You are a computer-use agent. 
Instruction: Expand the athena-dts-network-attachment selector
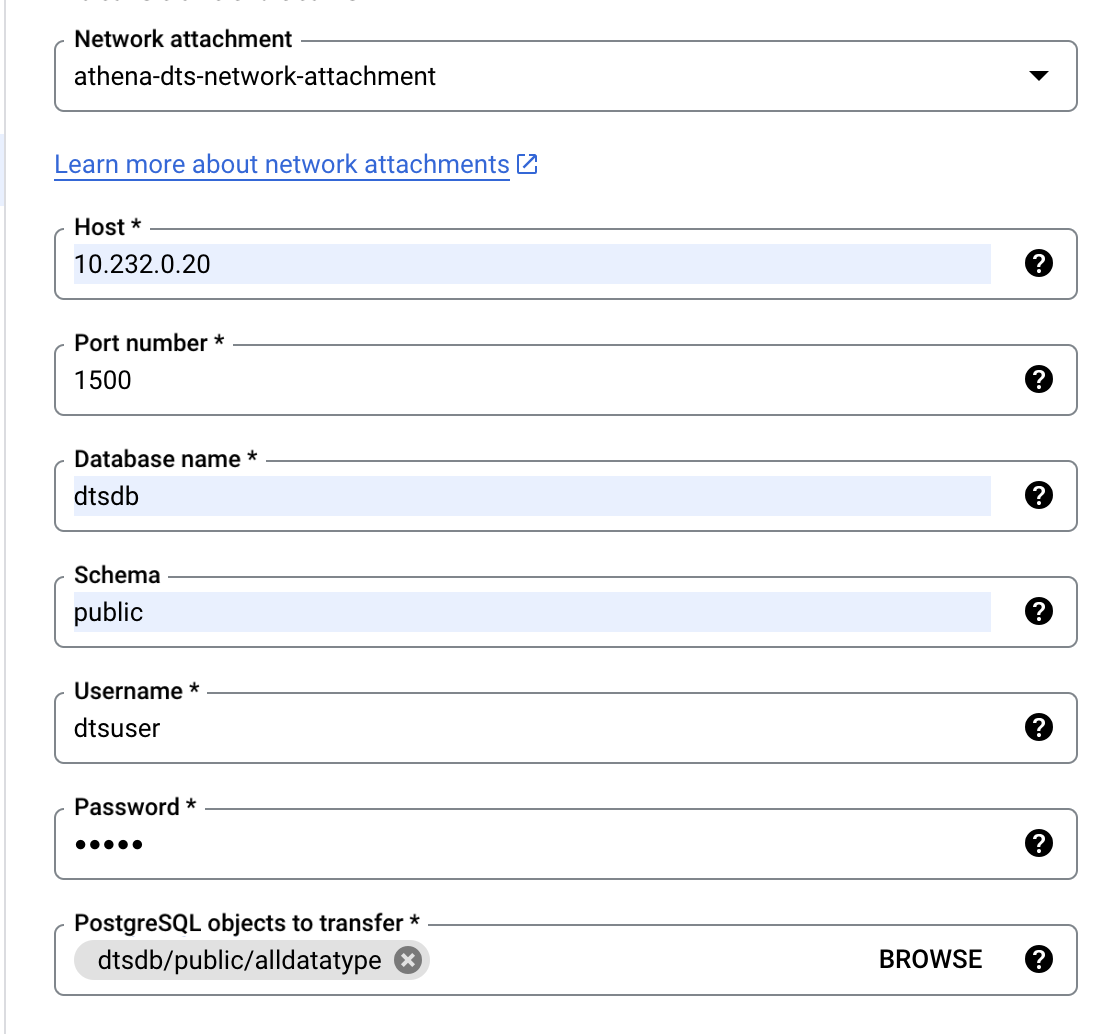pos(1038,75)
